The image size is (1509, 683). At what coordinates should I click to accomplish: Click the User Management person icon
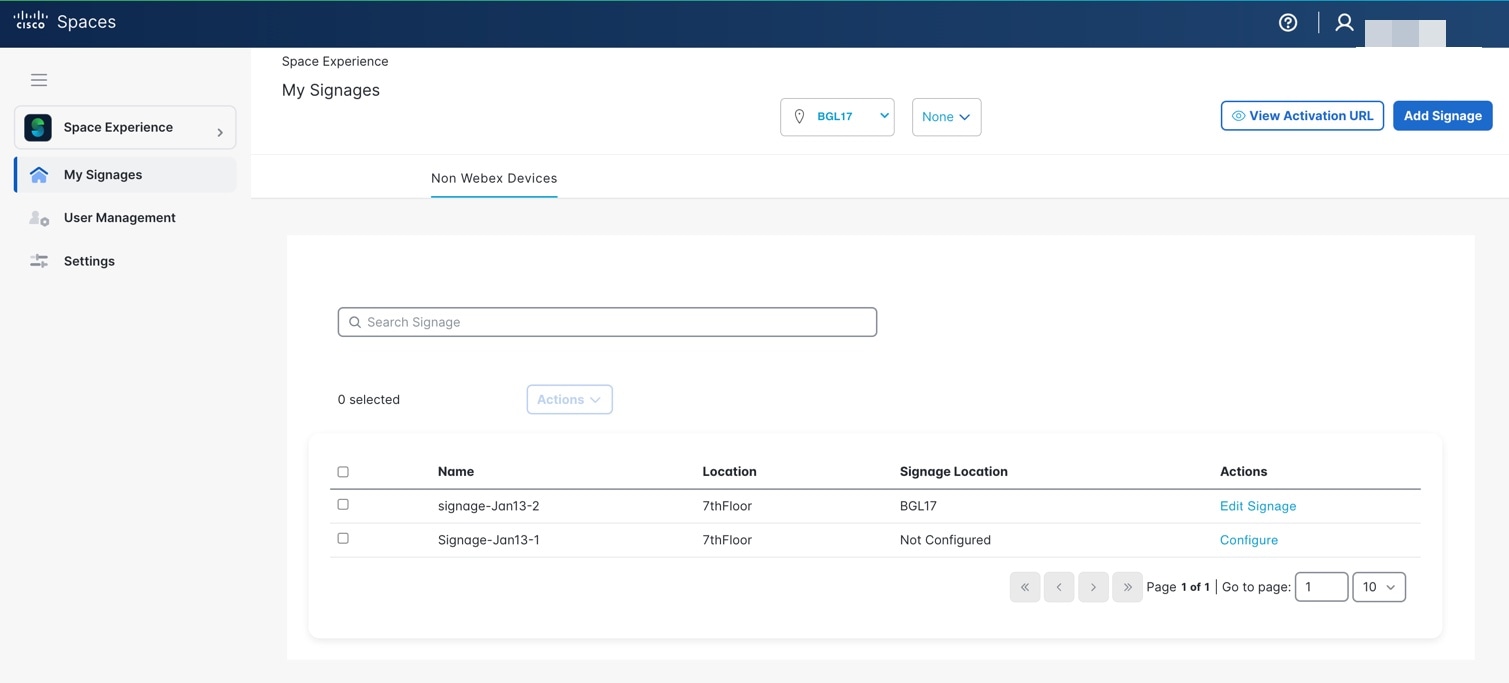[x=39, y=218]
